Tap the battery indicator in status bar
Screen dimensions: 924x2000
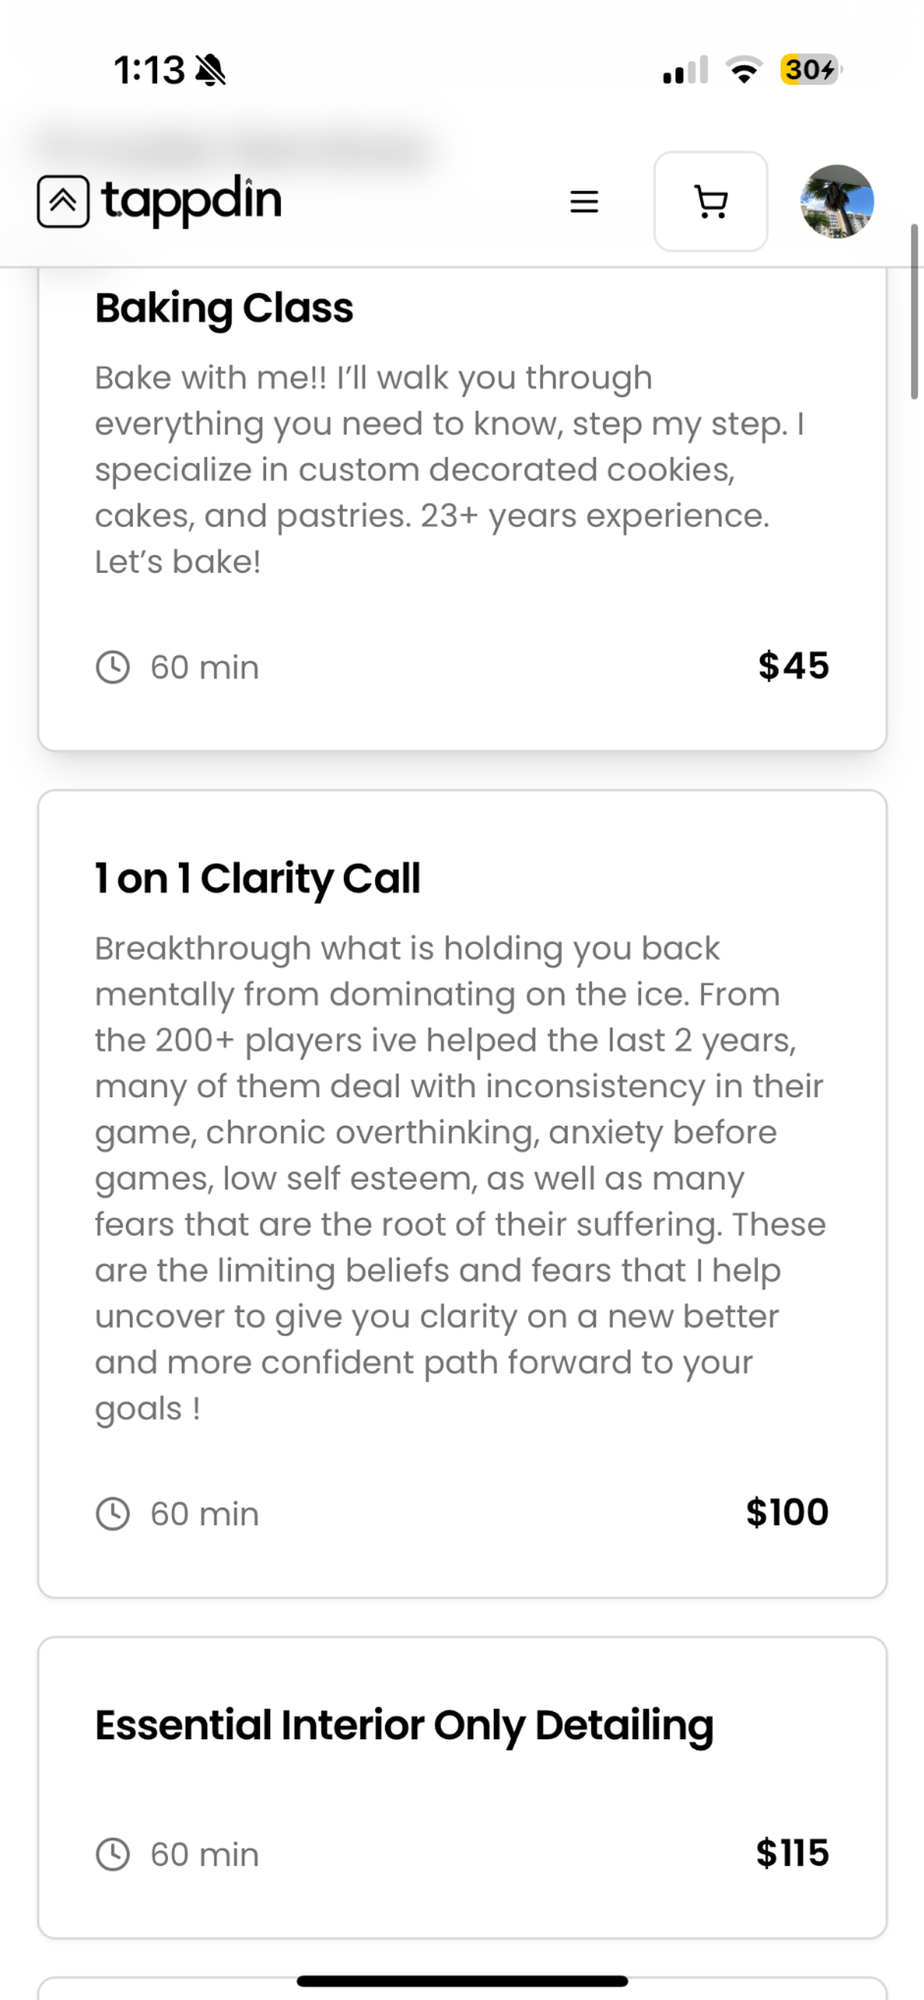[x=811, y=69]
